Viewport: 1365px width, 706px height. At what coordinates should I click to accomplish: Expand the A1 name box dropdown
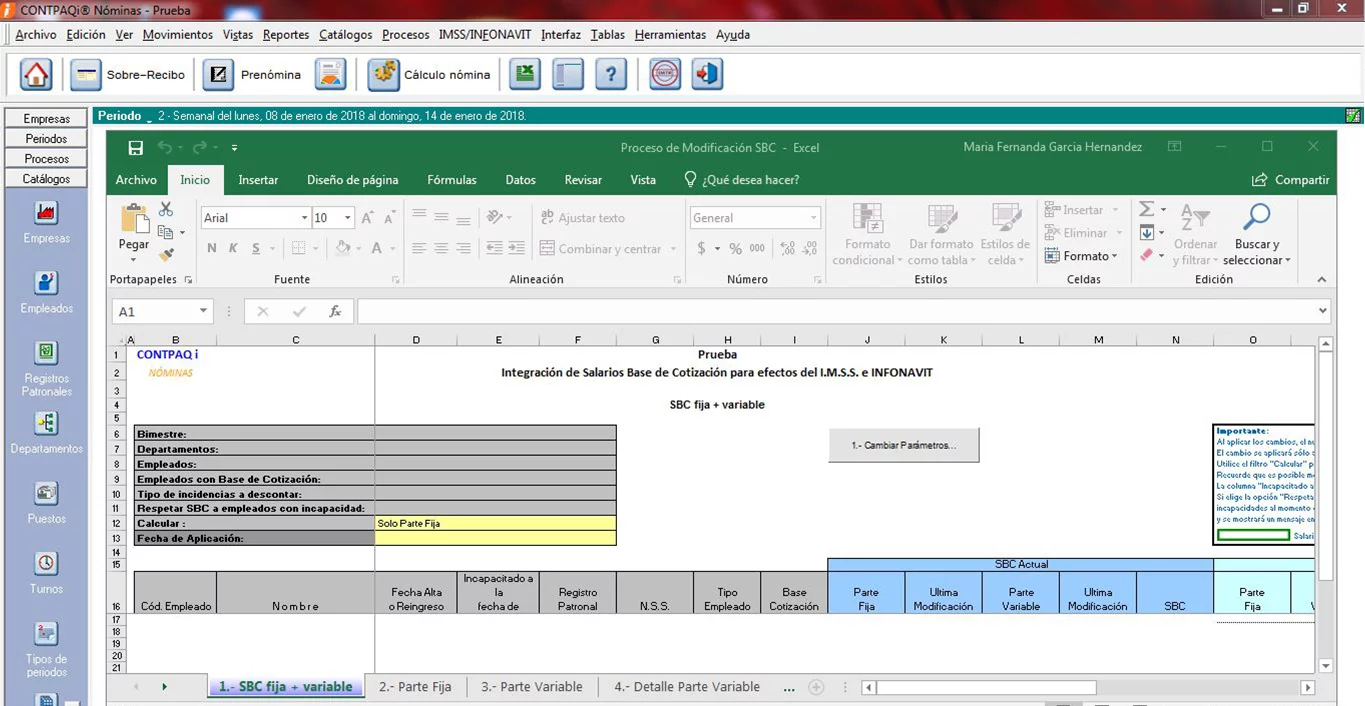[203, 312]
